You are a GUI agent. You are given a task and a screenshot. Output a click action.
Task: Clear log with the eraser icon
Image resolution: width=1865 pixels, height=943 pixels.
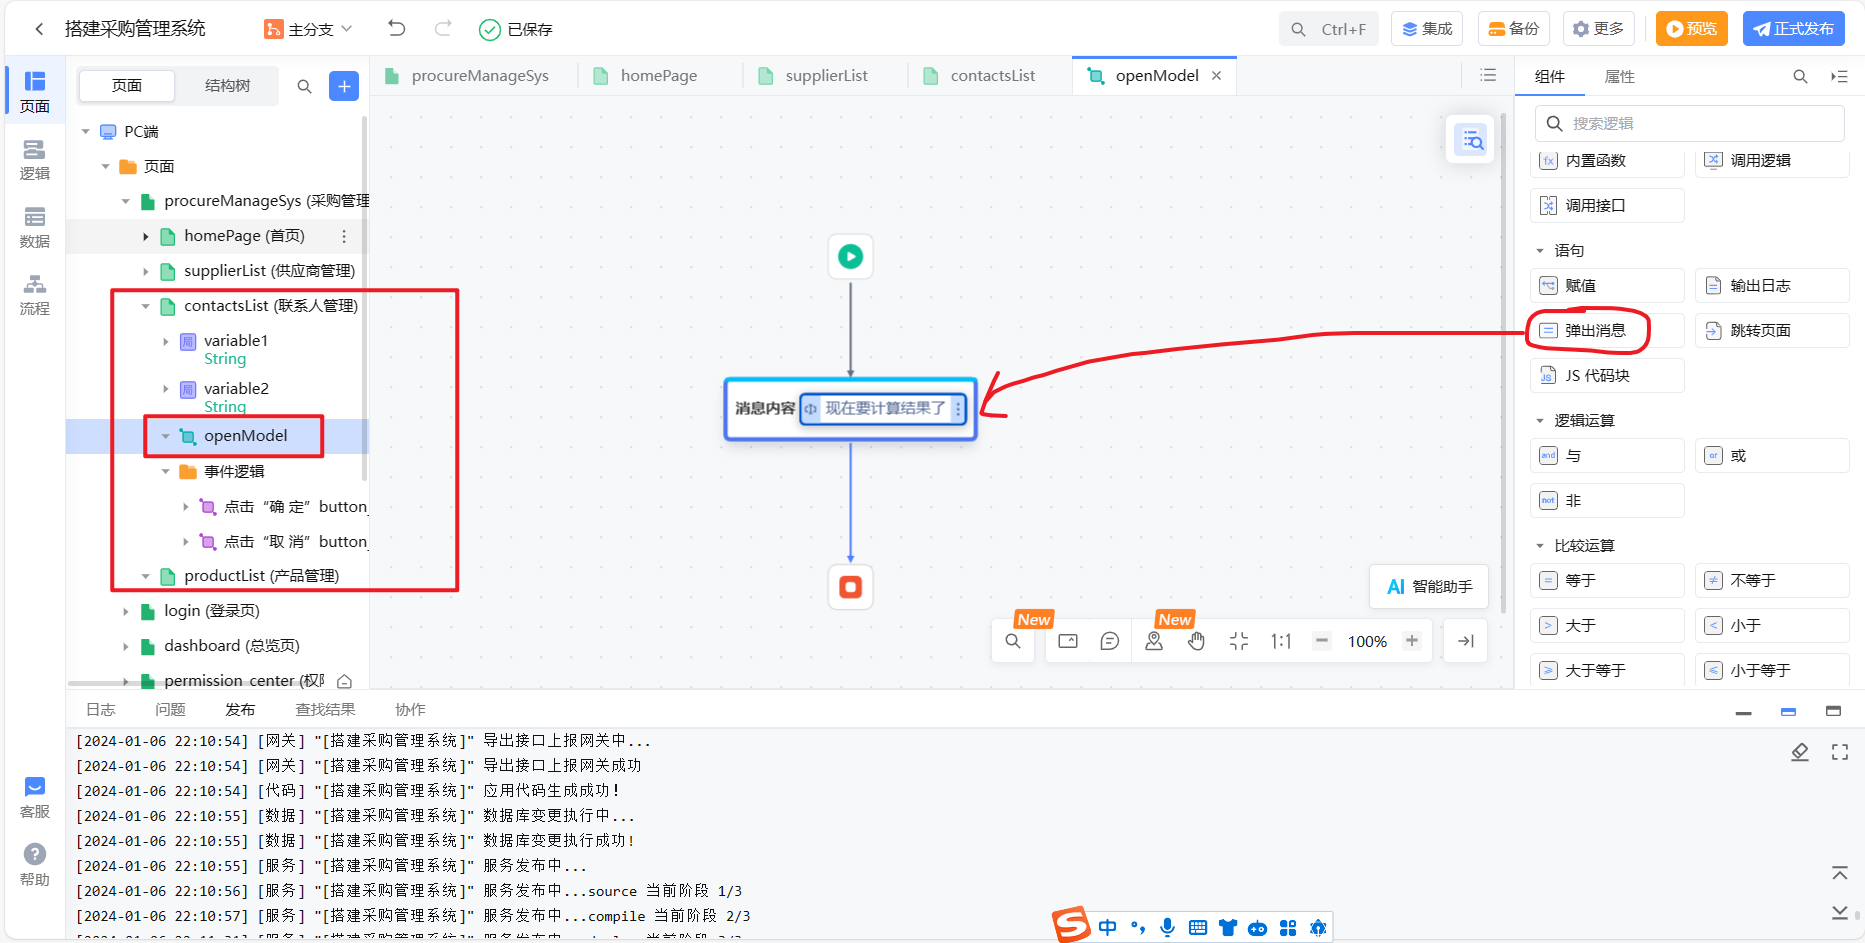1800,752
